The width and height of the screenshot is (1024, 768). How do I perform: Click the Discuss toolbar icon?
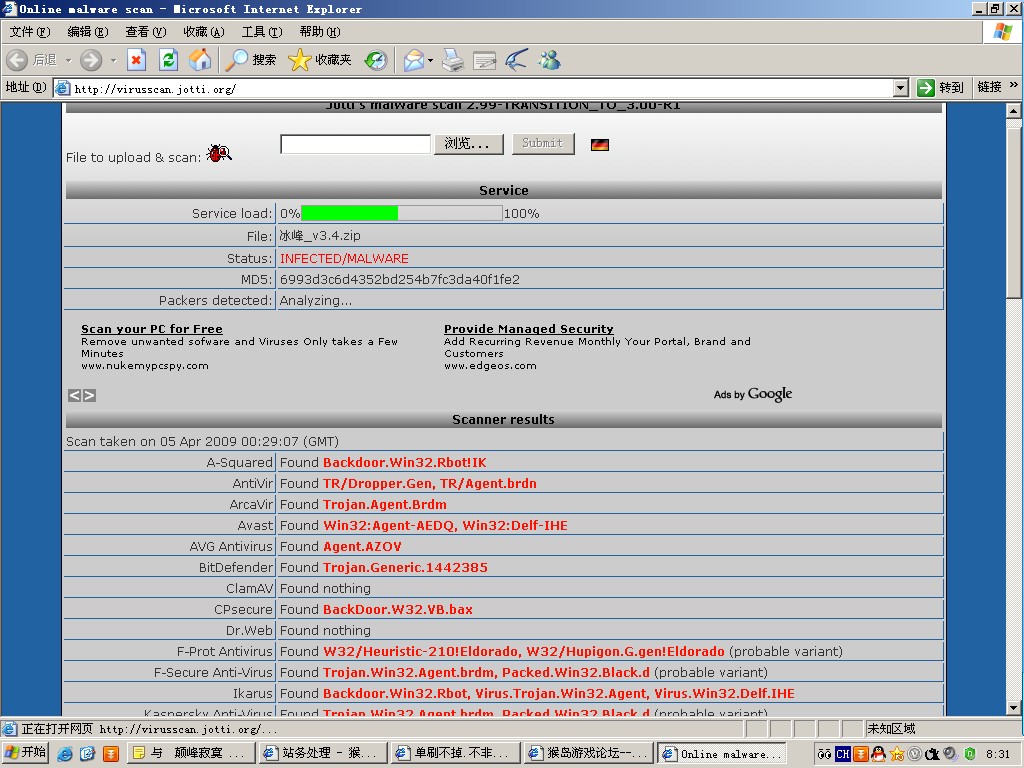tap(517, 60)
